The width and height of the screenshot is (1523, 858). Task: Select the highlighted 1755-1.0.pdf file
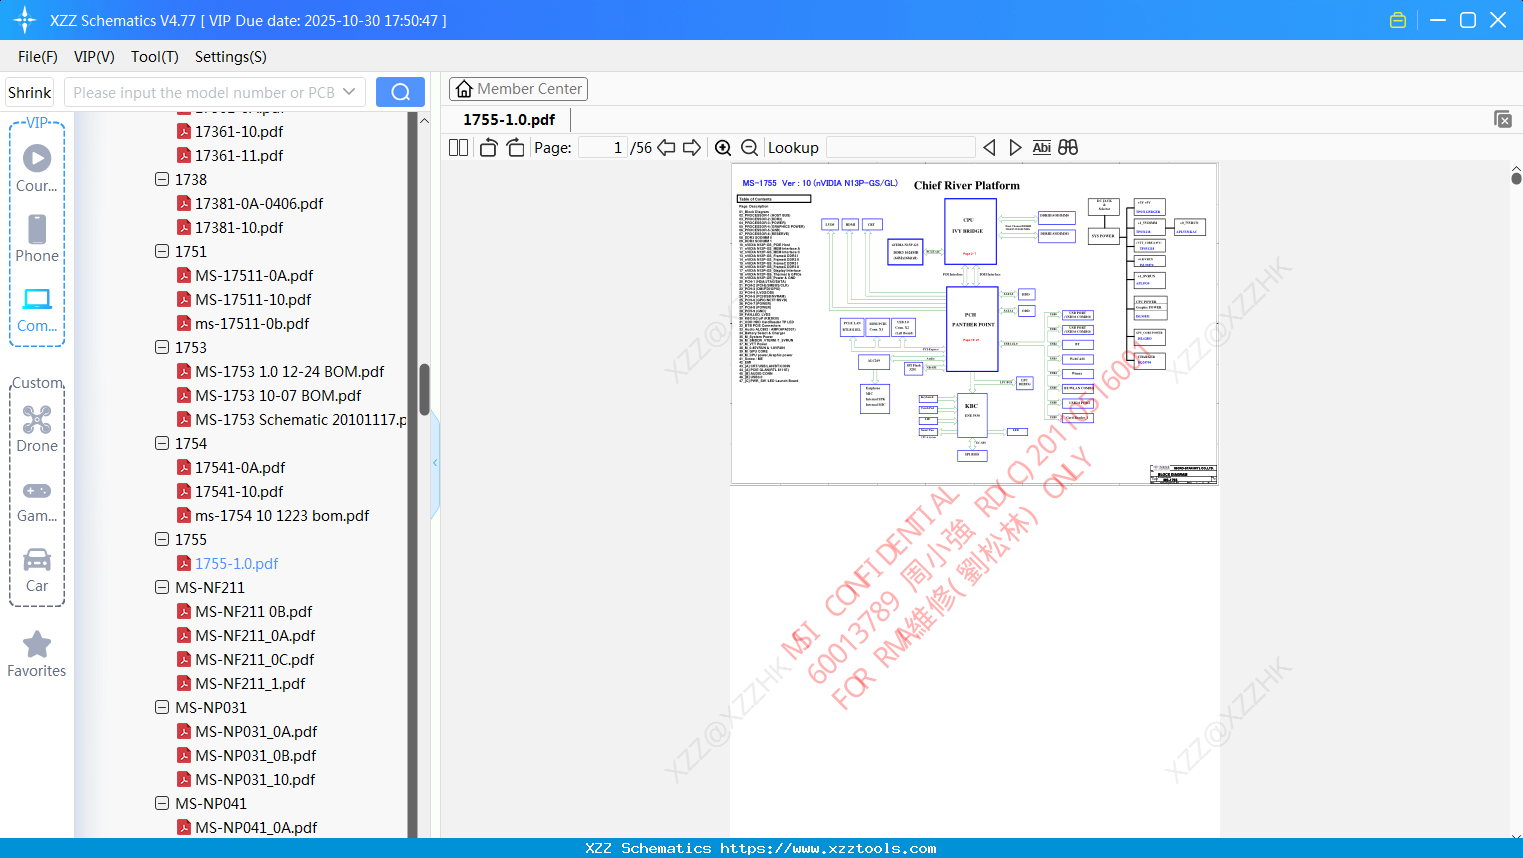point(237,563)
